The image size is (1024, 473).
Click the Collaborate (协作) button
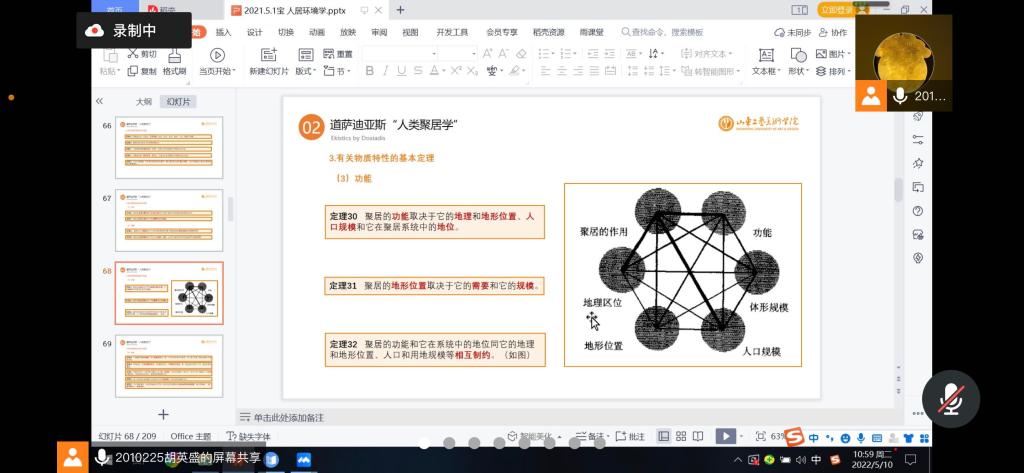[x=832, y=32]
